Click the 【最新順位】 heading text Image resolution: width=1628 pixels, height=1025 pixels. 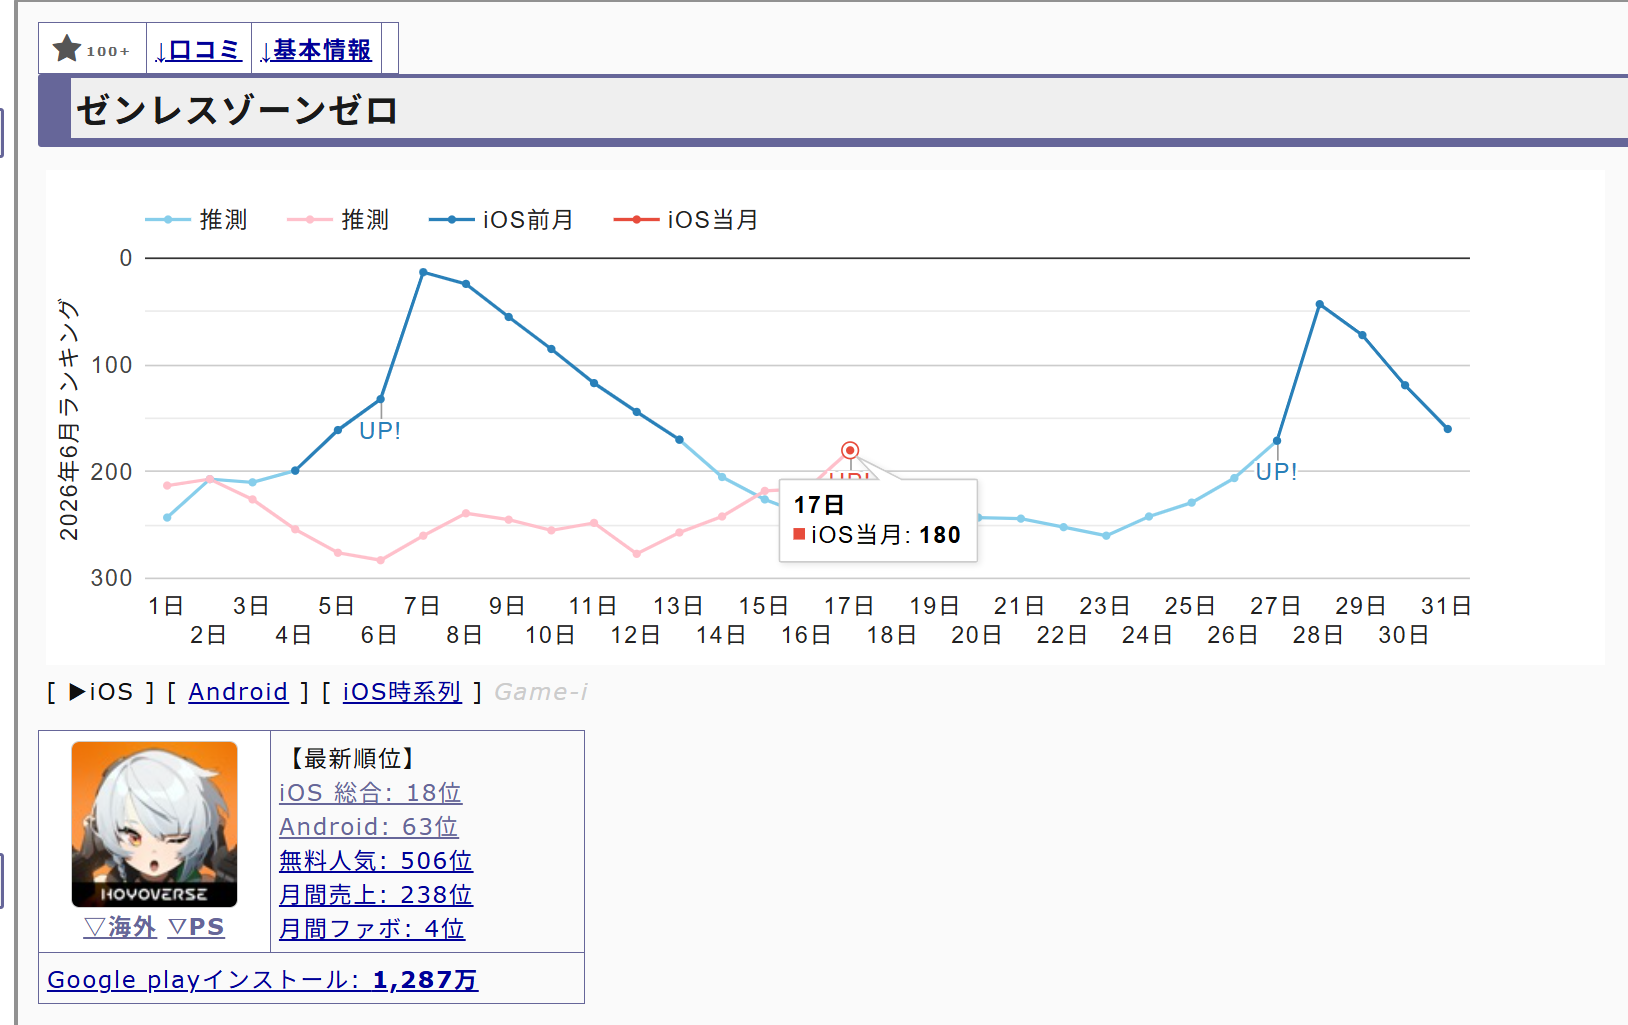point(351,759)
